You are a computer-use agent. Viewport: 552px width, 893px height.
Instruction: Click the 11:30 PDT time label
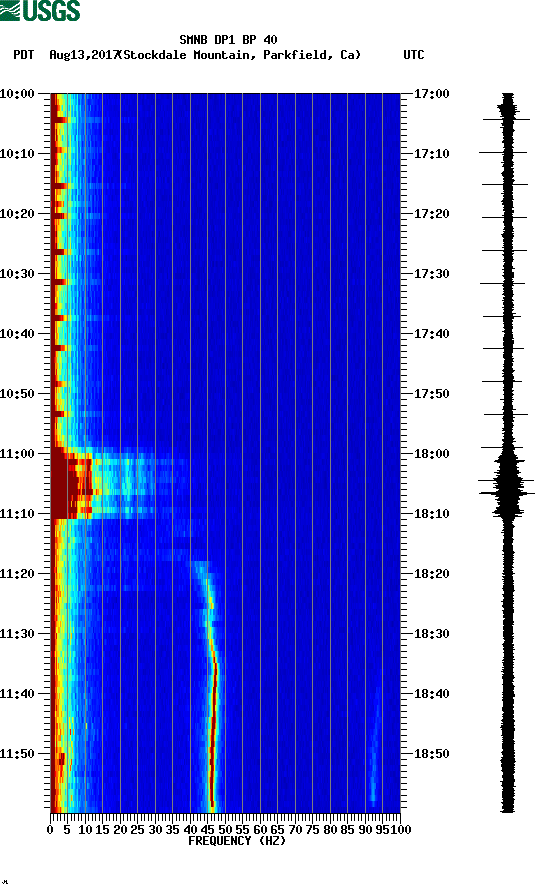(17, 634)
